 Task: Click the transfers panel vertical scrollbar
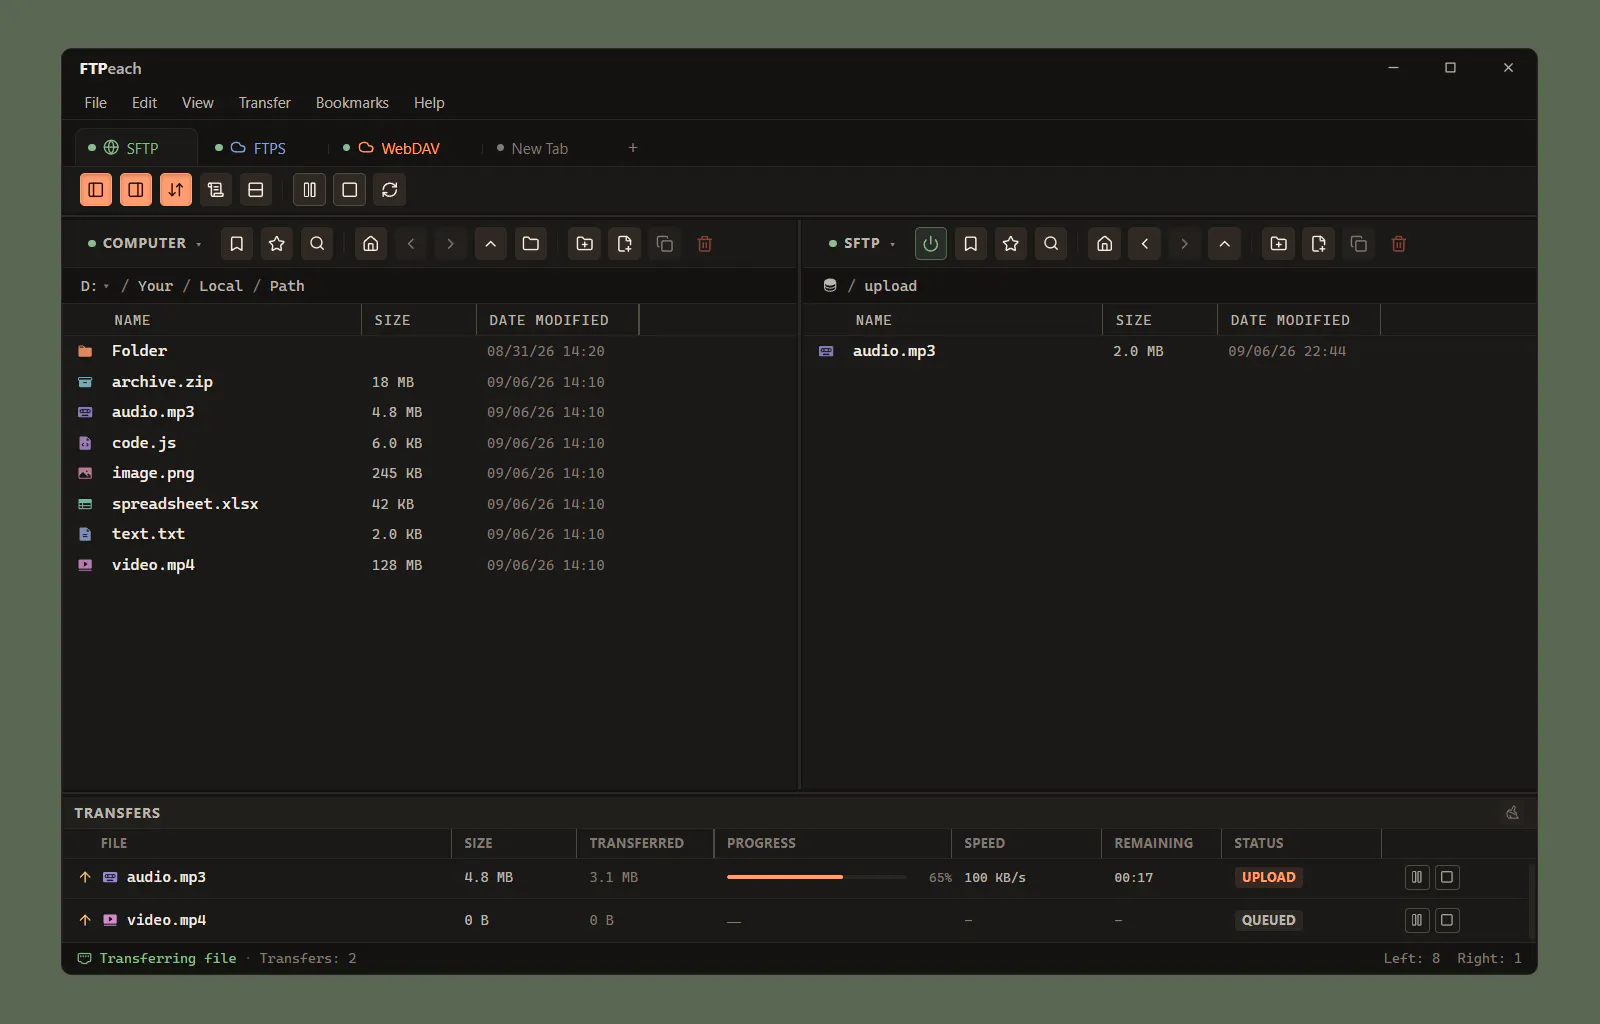tap(1531, 900)
